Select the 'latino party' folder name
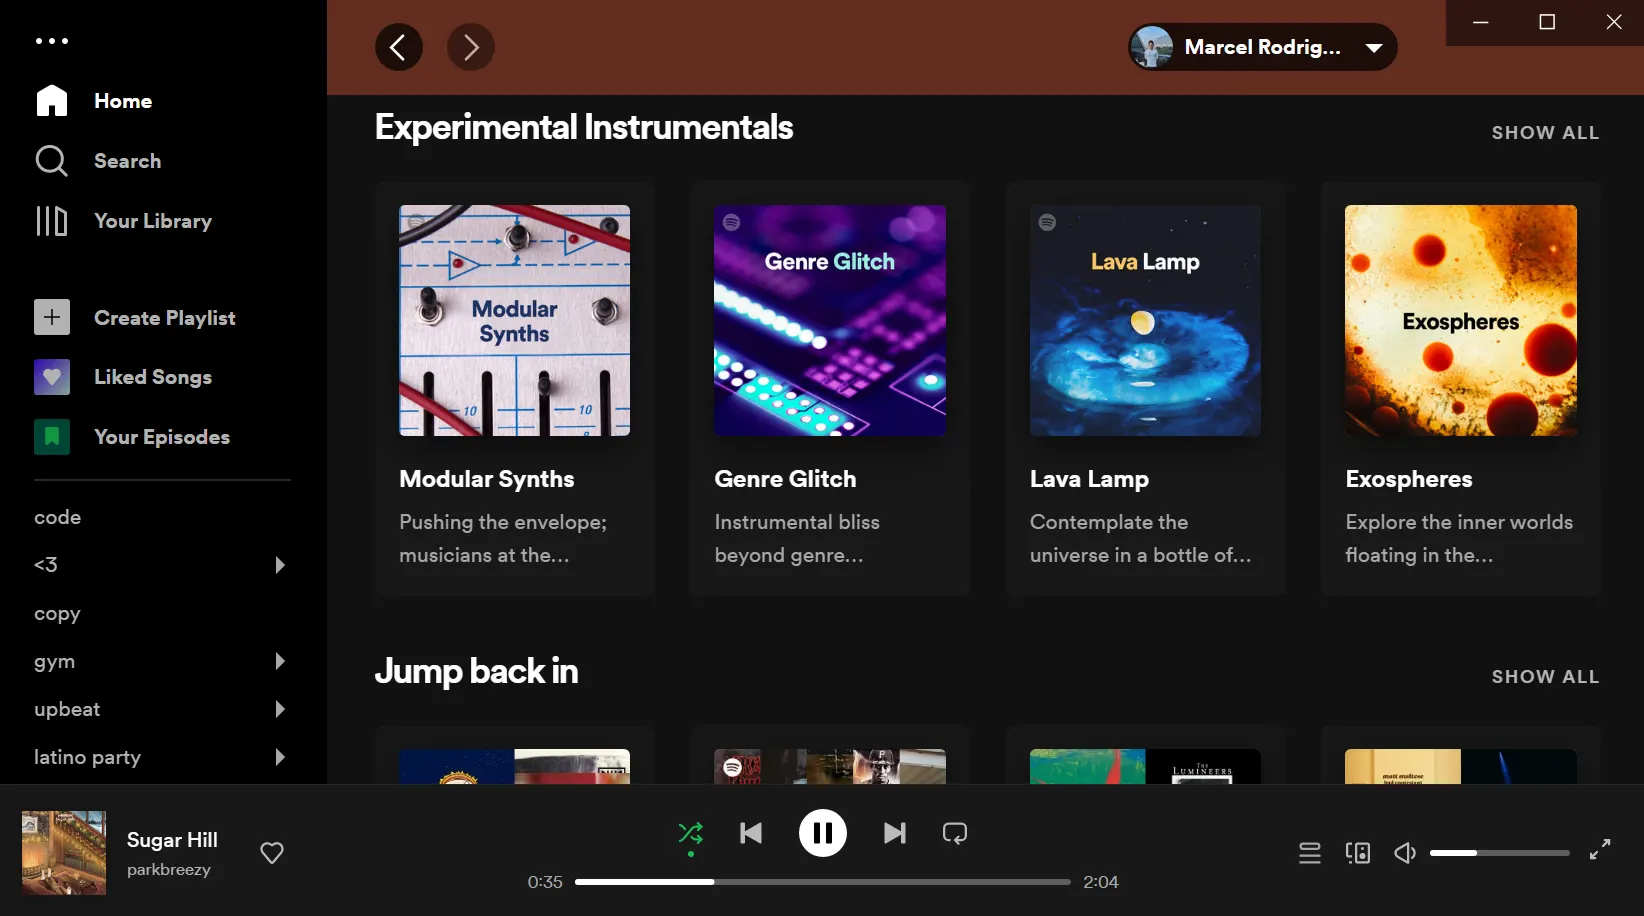This screenshot has height=916, width=1644. click(88, 757)
